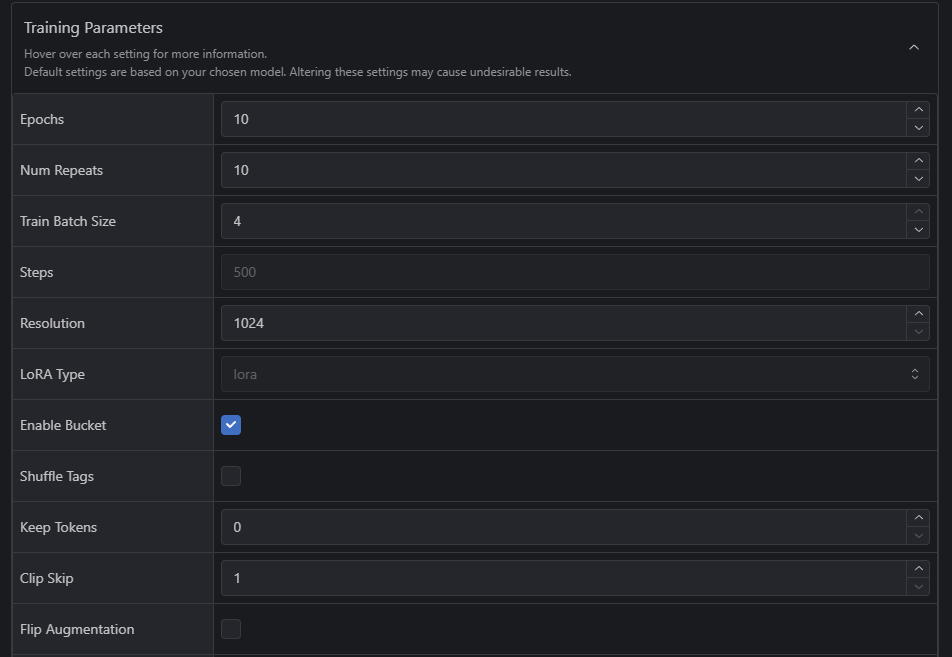Focus the Num Repeats number field

point(560,170)
